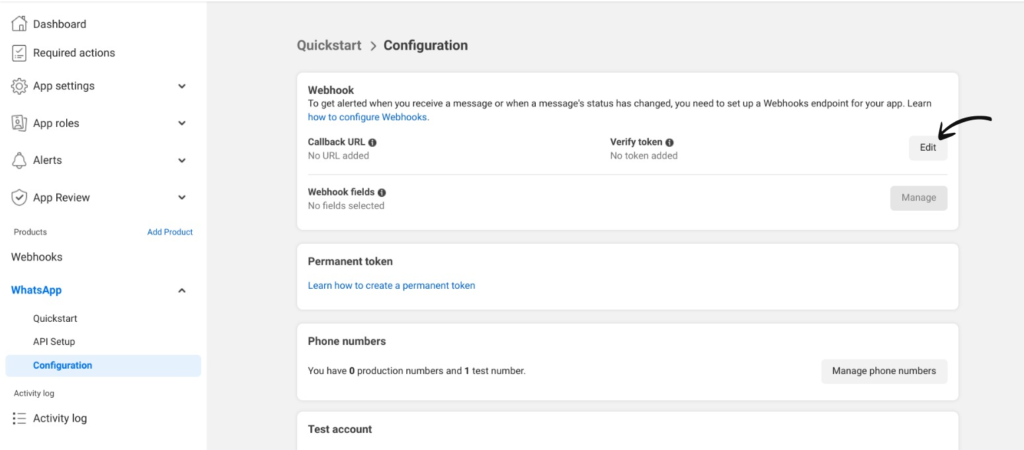Open the API Setup sidebar item
The width and height of the screenshot is (1024, 450).
(x=54, y=342)
